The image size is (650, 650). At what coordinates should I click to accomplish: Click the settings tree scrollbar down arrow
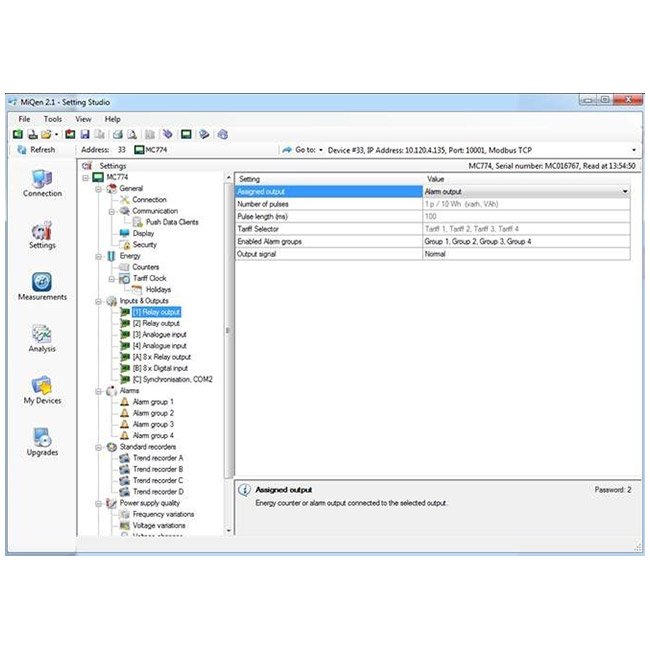(228, 531)
